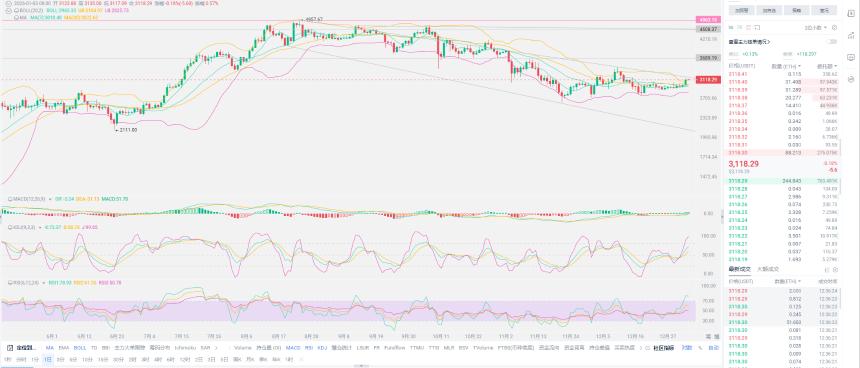This screenshot has width=860, height=368.
Task: Click the last button in the top right panel row
Action: (824, 10)
